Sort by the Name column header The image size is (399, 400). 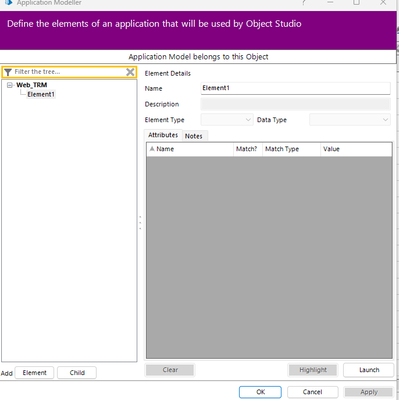[x=190, y=149]
